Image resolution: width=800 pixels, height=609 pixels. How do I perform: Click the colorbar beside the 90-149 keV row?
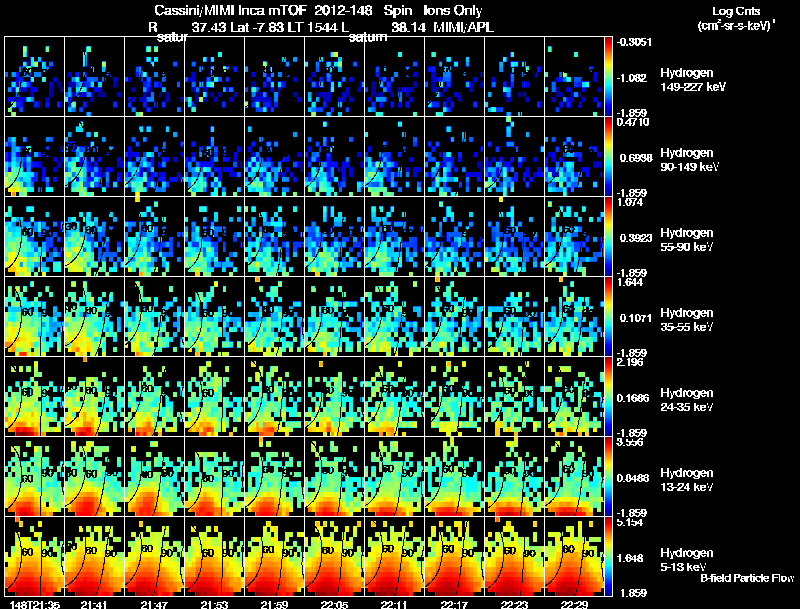pos(608,157)
